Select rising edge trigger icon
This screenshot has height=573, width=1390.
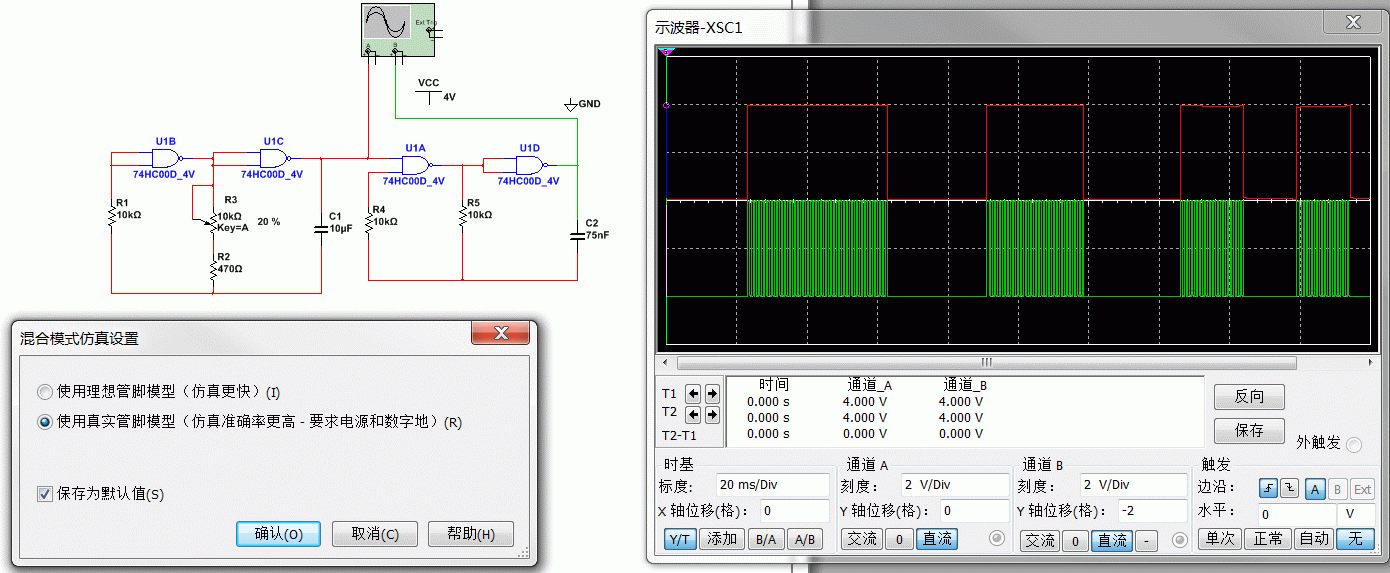click(x=1269, y=488)
